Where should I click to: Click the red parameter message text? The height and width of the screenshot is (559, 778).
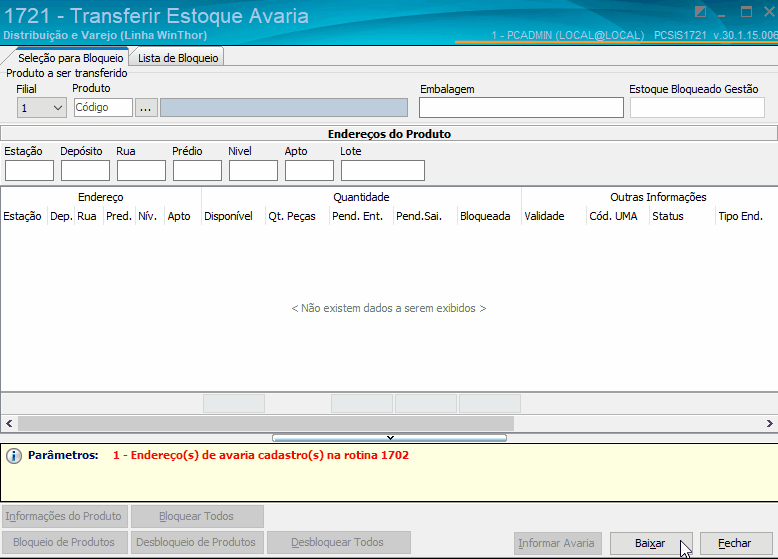pyautogui.click(x=261, y=455)
